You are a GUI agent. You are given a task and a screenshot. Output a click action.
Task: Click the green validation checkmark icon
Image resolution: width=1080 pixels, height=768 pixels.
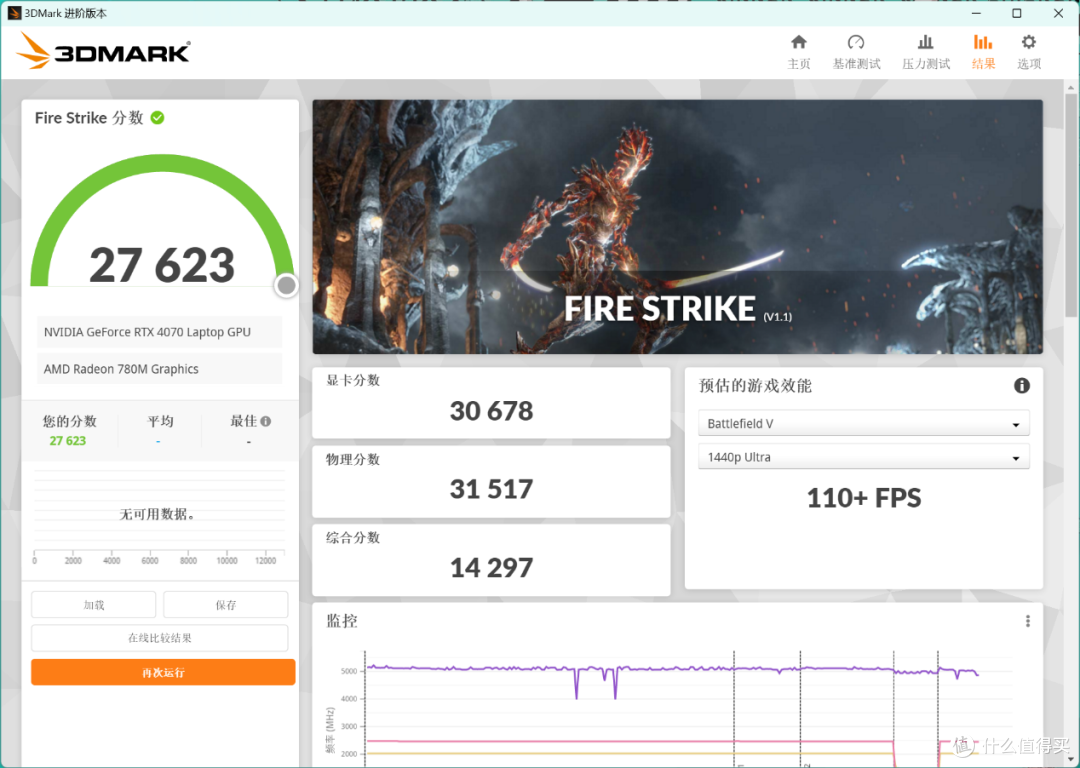coord(158,118)
